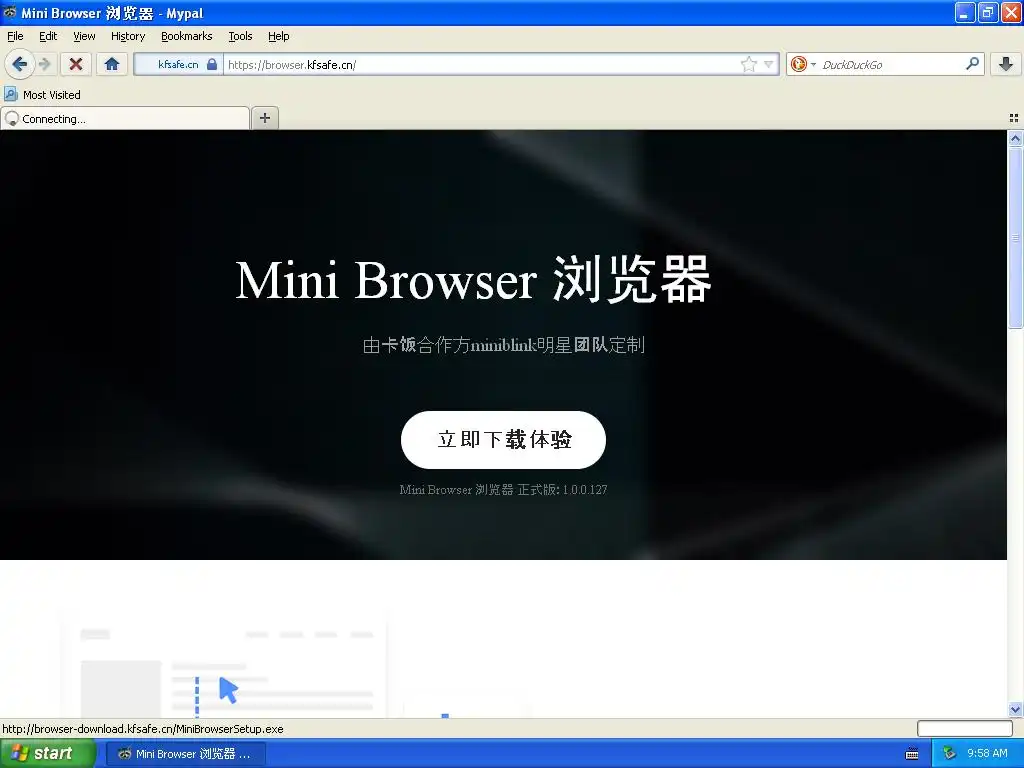
Task: Open the Most Visited bookmarks folder
Action: click(x=42, y=95)
